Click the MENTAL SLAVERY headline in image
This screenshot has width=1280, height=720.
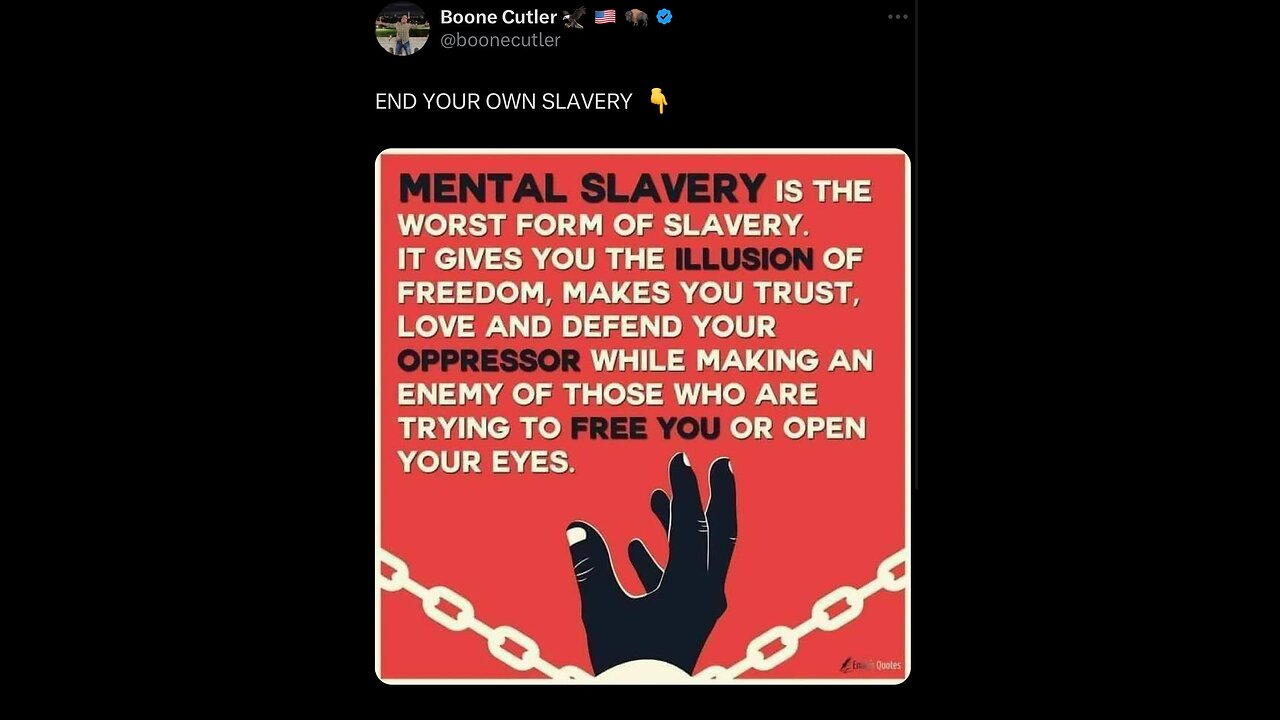[x=582, y=188]
